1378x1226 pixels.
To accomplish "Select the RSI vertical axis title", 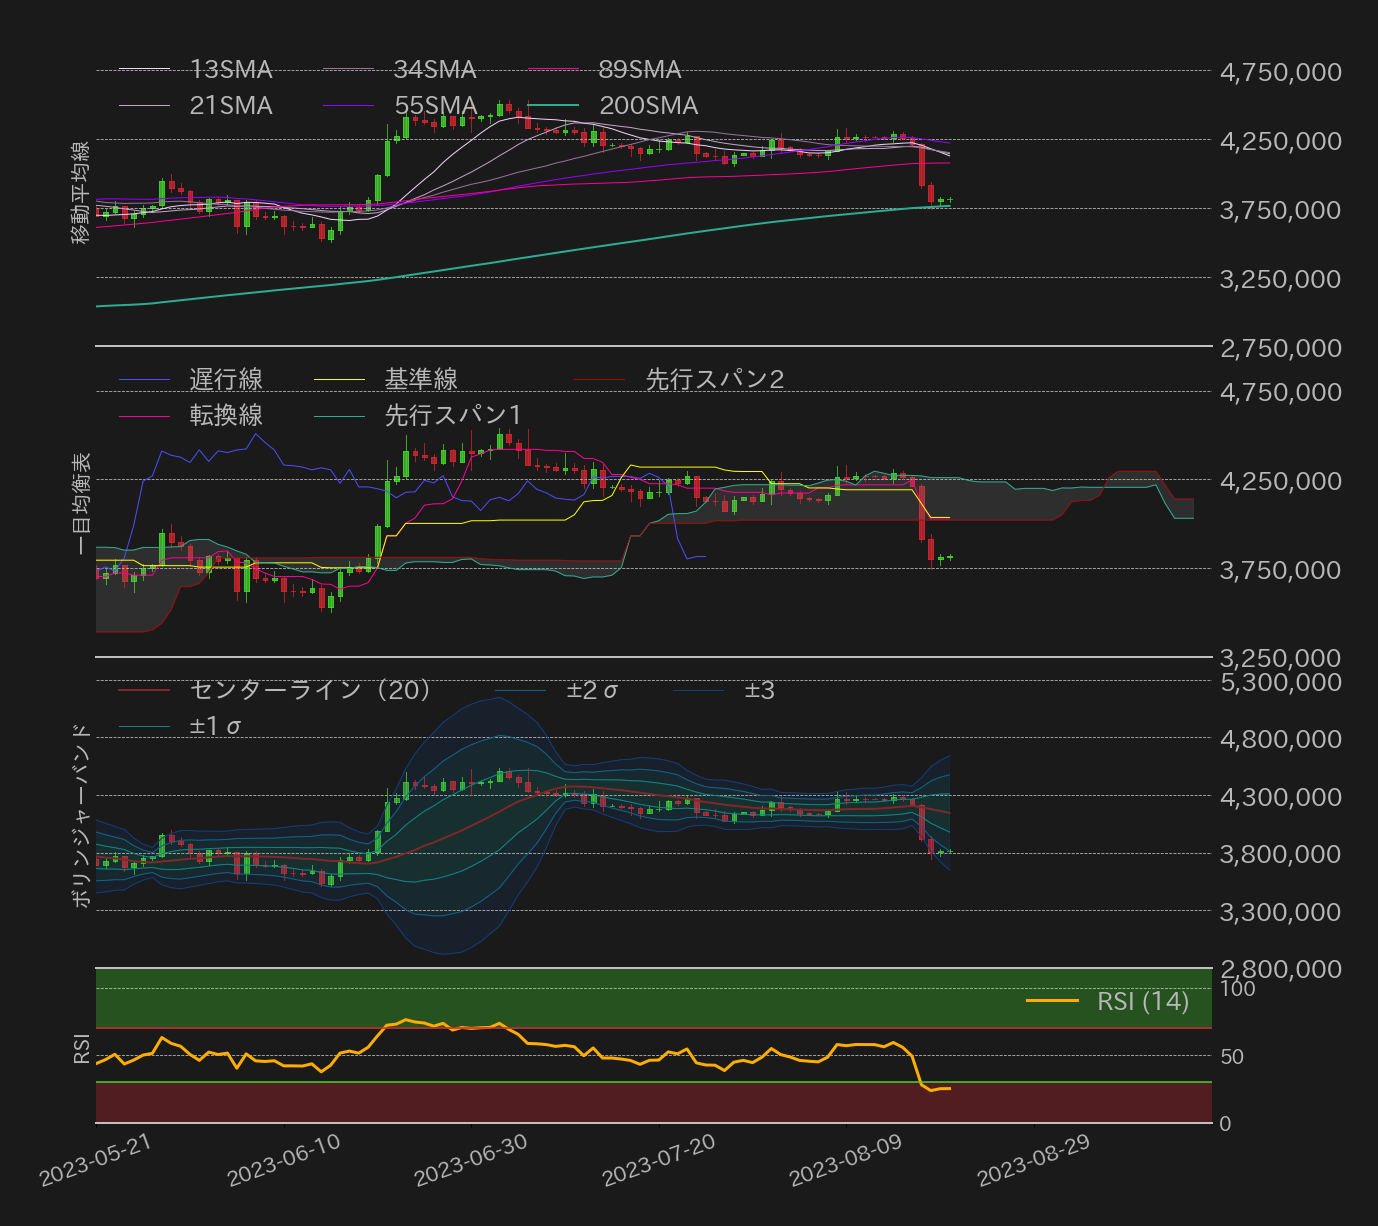I will pos(81,1048).
